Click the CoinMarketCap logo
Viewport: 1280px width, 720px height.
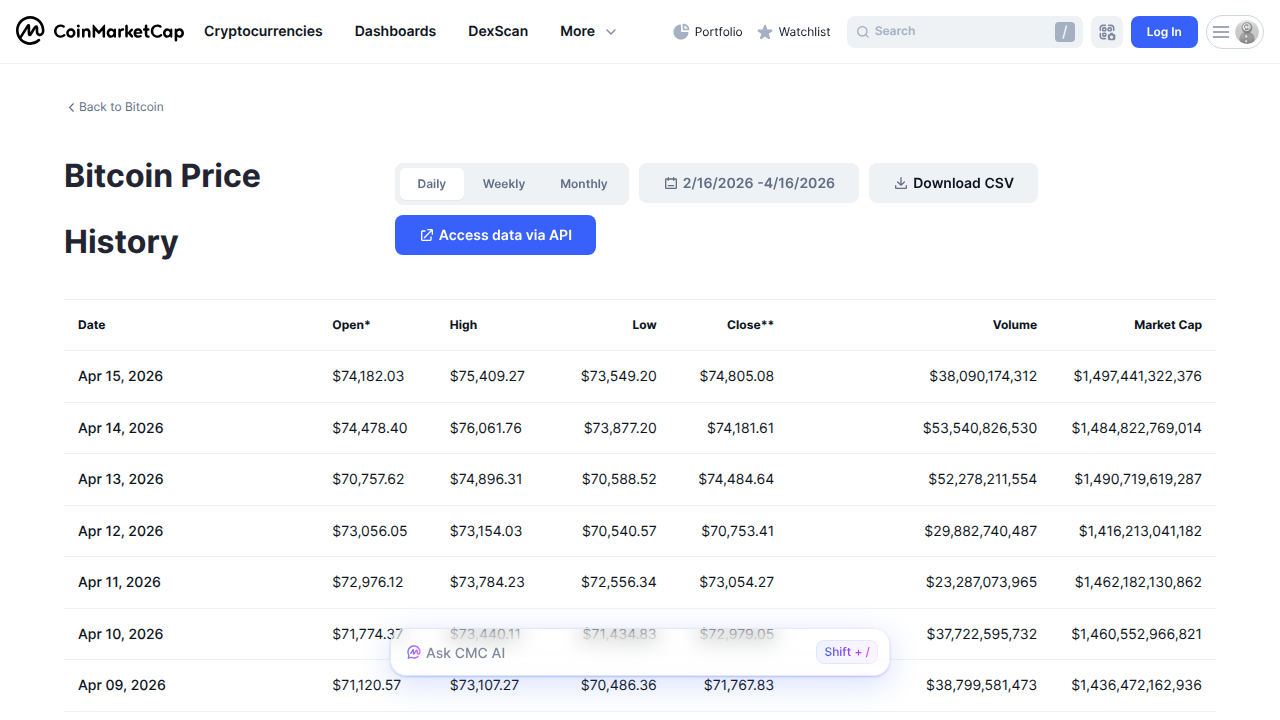coord(99,31)
